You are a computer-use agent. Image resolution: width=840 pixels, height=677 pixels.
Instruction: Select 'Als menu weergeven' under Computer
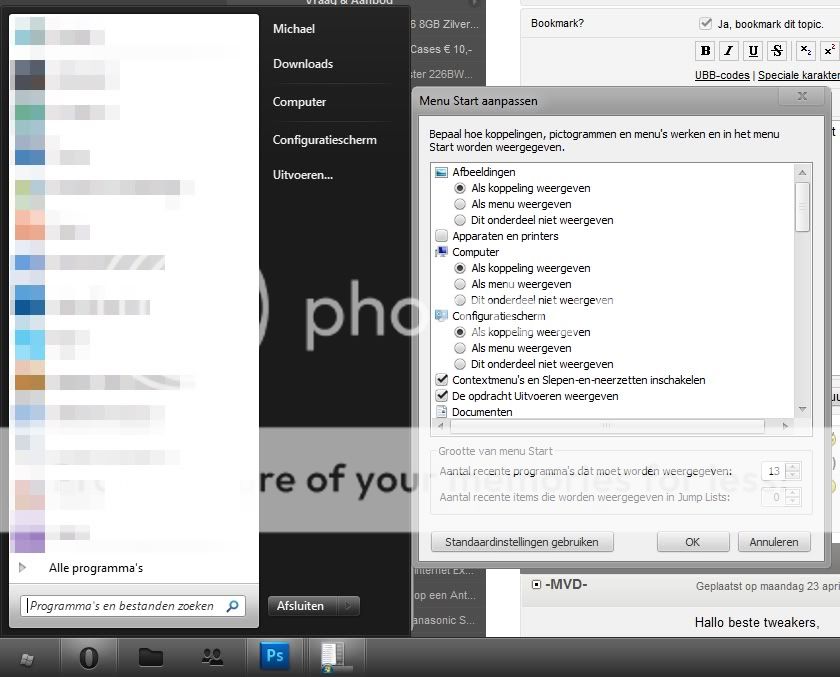click(460, 284)
